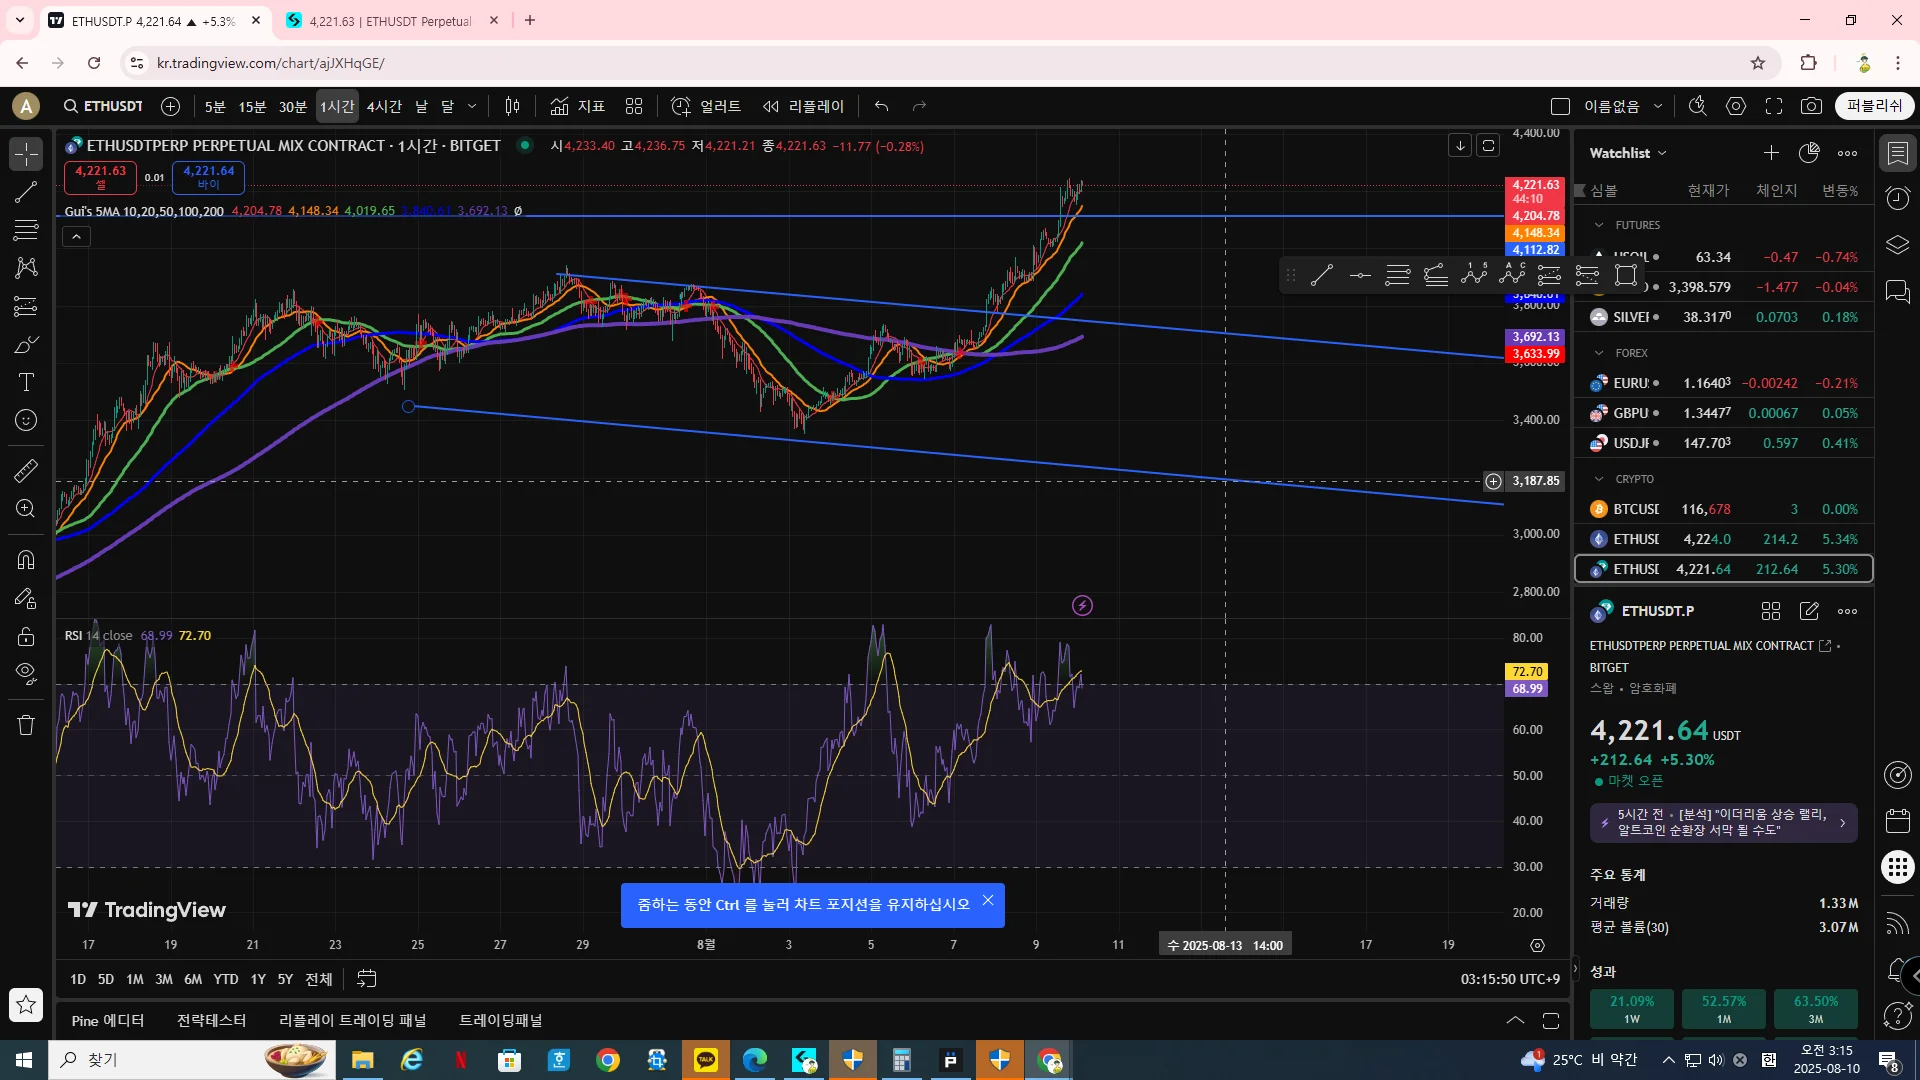This screenshot has height=1080, width=1920.
Task: Start bar Replay (리플레이)
Action: click(x=804, y=106)
